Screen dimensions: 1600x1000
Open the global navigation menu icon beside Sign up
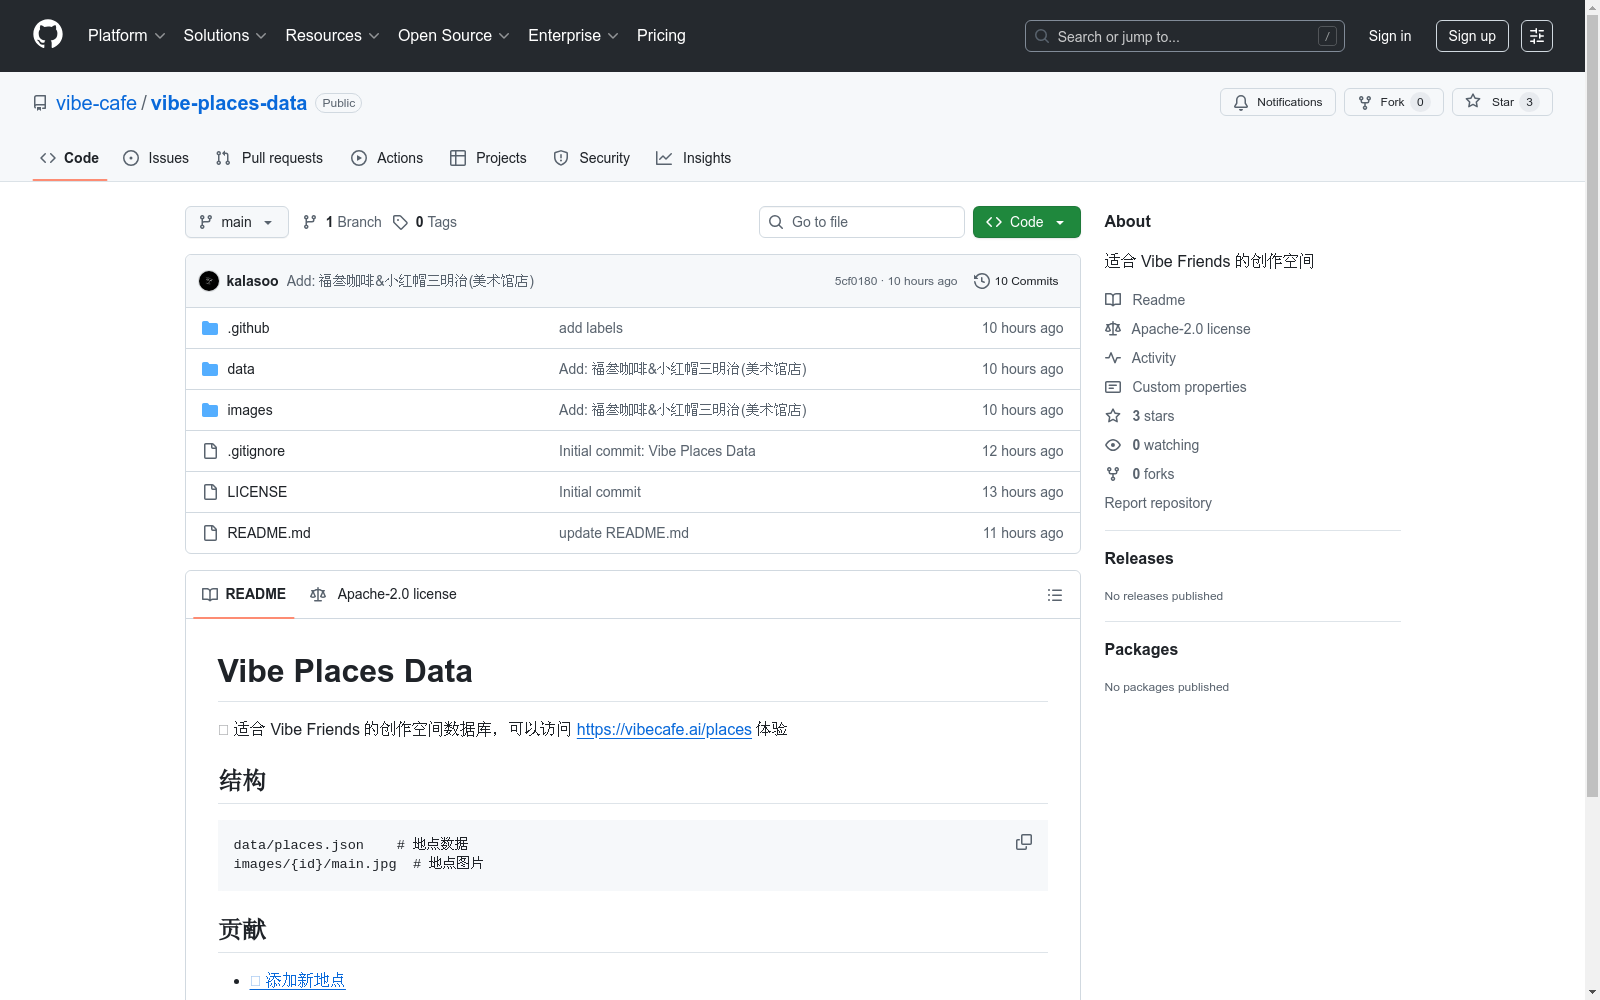1537,36
